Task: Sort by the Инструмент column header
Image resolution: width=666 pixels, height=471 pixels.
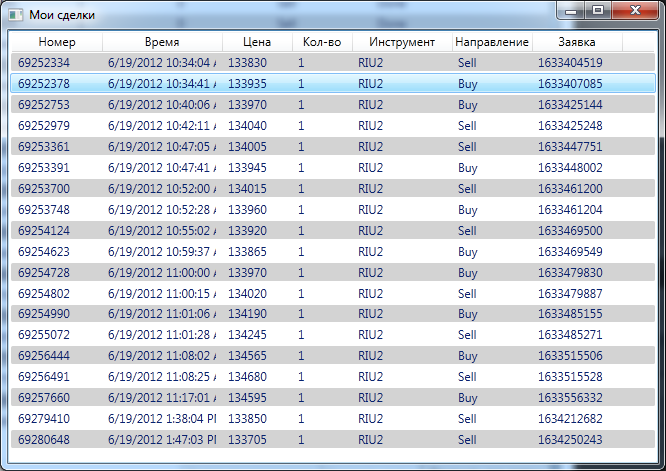Action: pyautogui.click(x=402, y=42)
